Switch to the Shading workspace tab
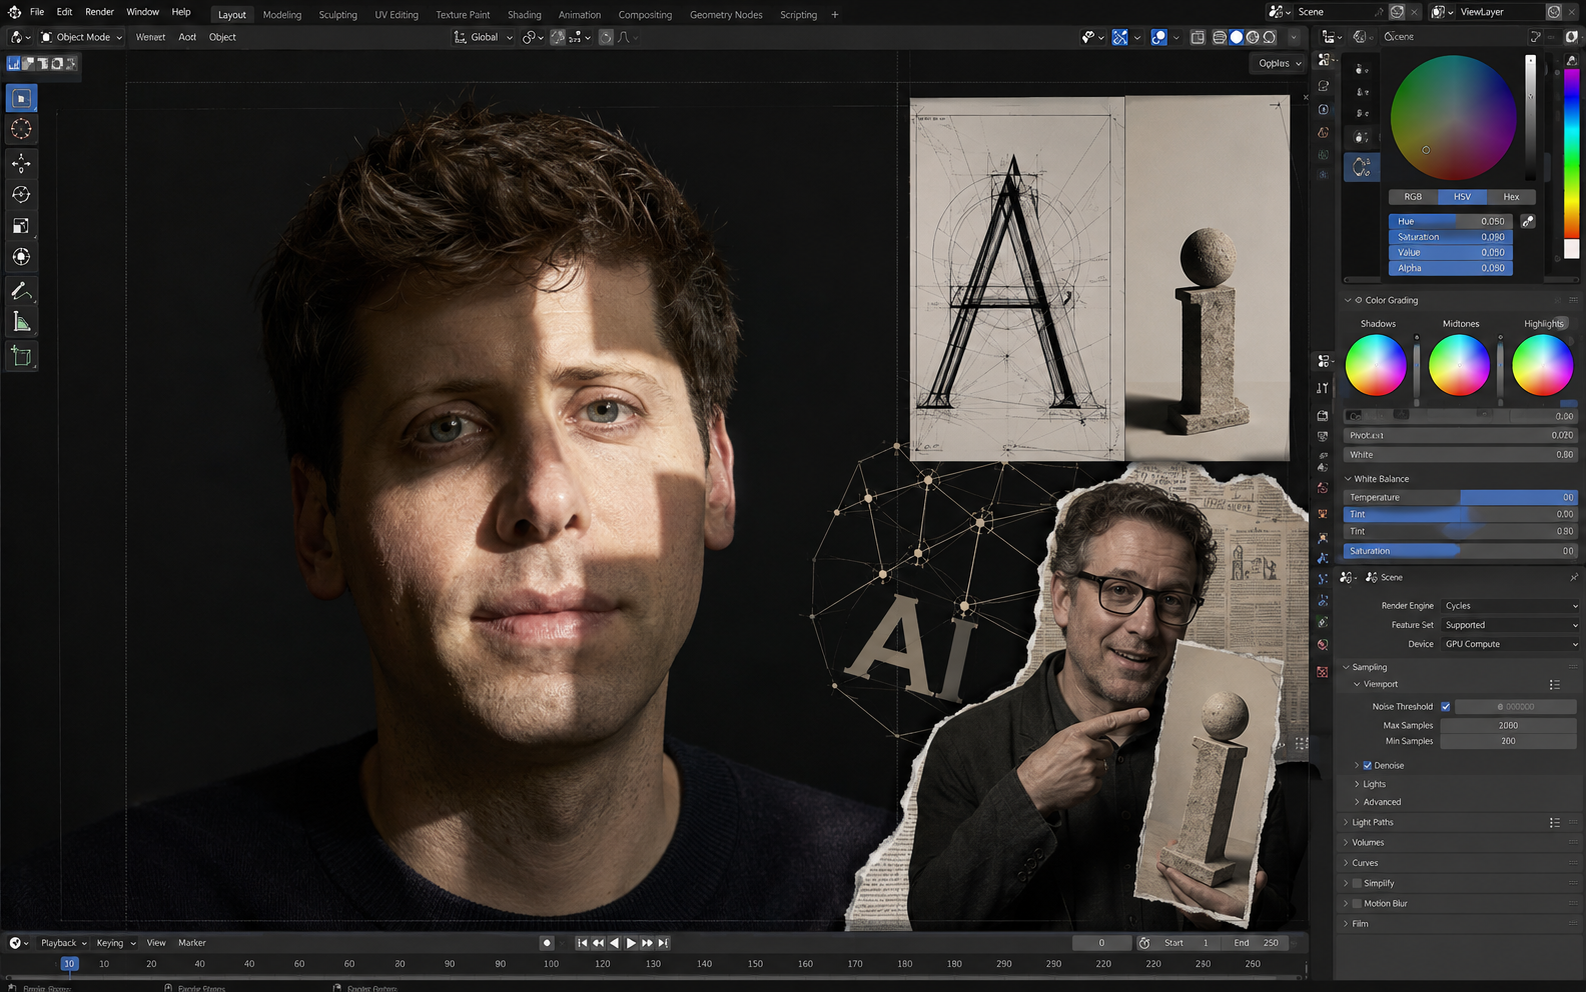The height and width of the screenshot is (992, 1586). 524,15
